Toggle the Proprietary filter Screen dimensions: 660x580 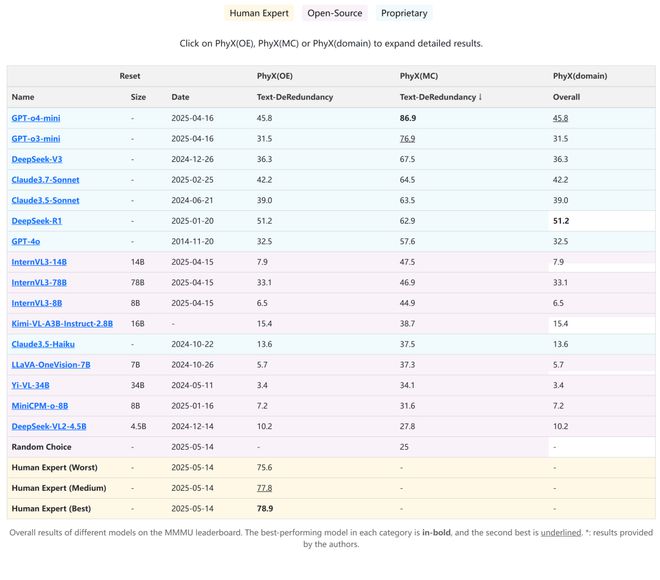[x=403, y=13]
